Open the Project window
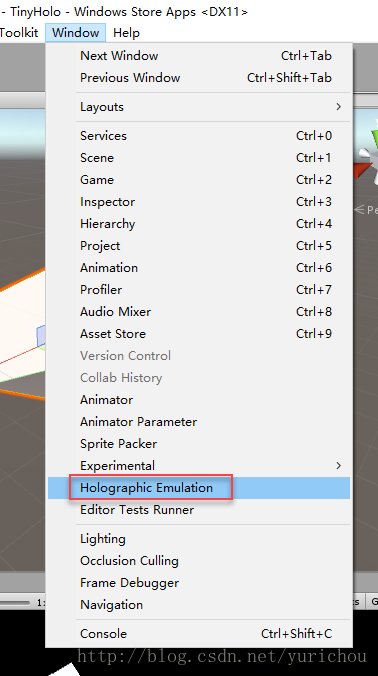Screen dimensions: 378x676 click(x=199, y=246)
